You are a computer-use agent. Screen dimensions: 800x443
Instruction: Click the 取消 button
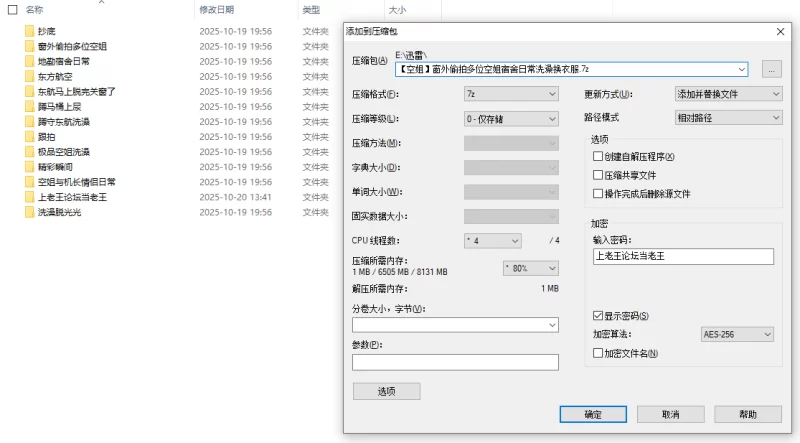point(670,414)
